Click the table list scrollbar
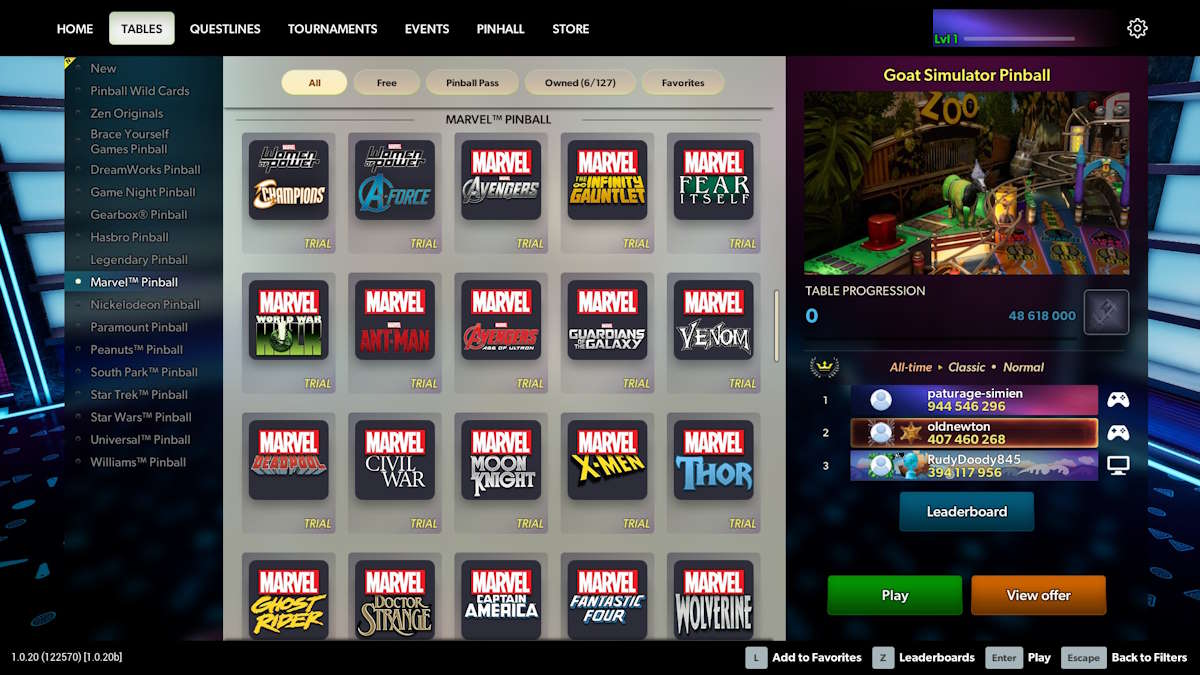The image size is (1200, 675). point(776,327)
